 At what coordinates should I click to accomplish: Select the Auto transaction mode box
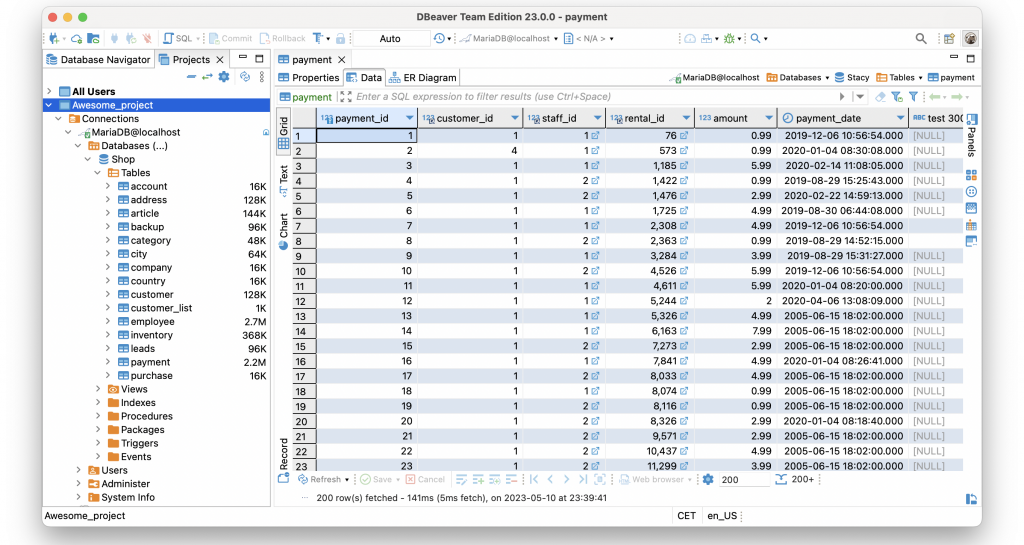tap(390, 39)
